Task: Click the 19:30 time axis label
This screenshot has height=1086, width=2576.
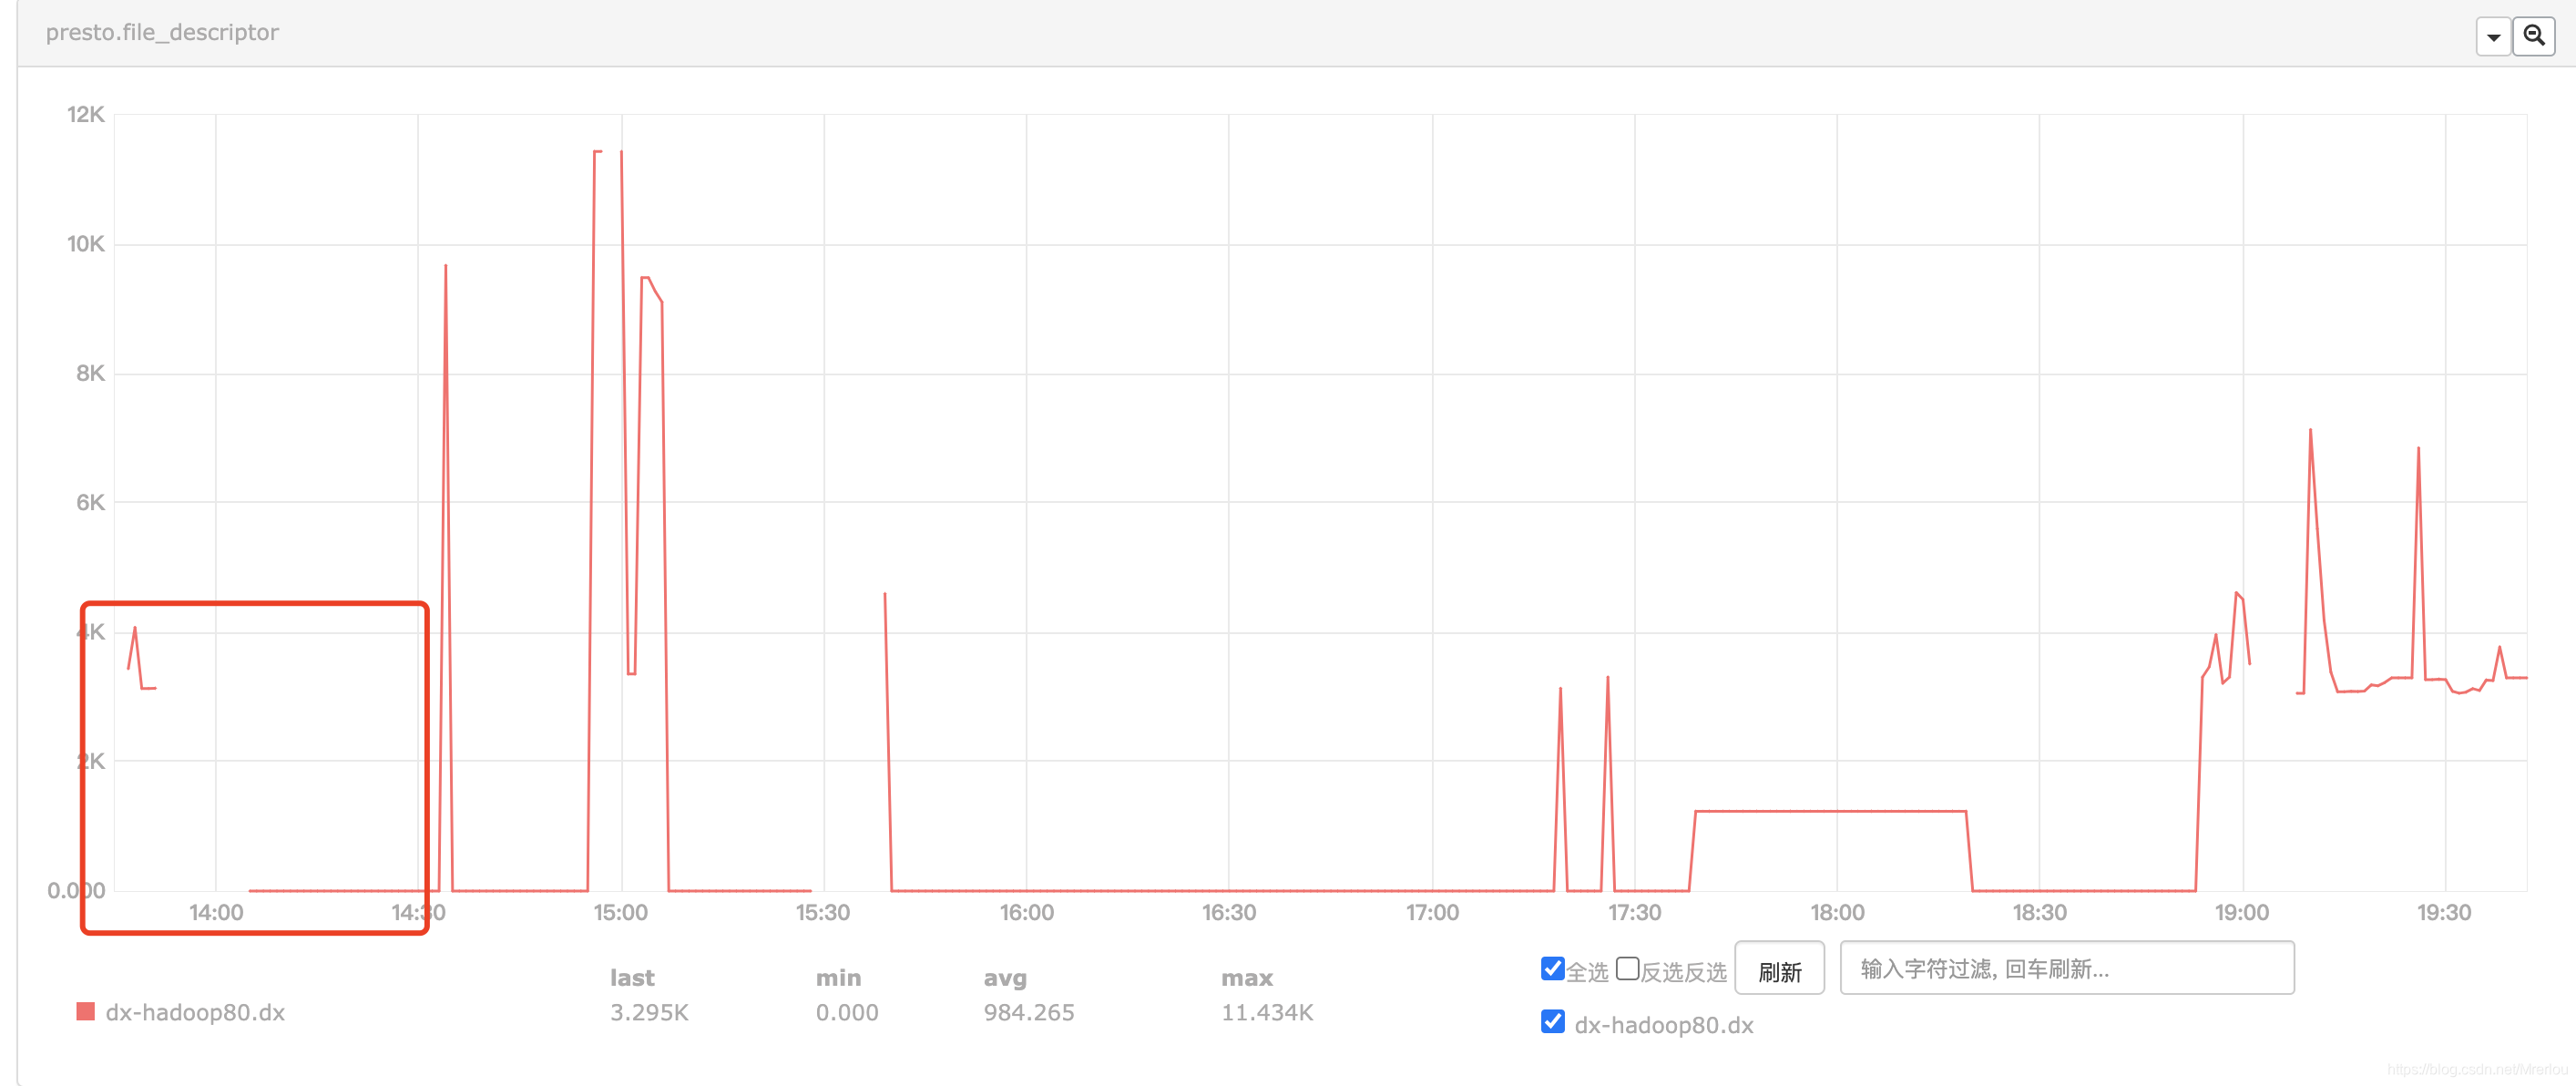Action: tap(2443, 912)
